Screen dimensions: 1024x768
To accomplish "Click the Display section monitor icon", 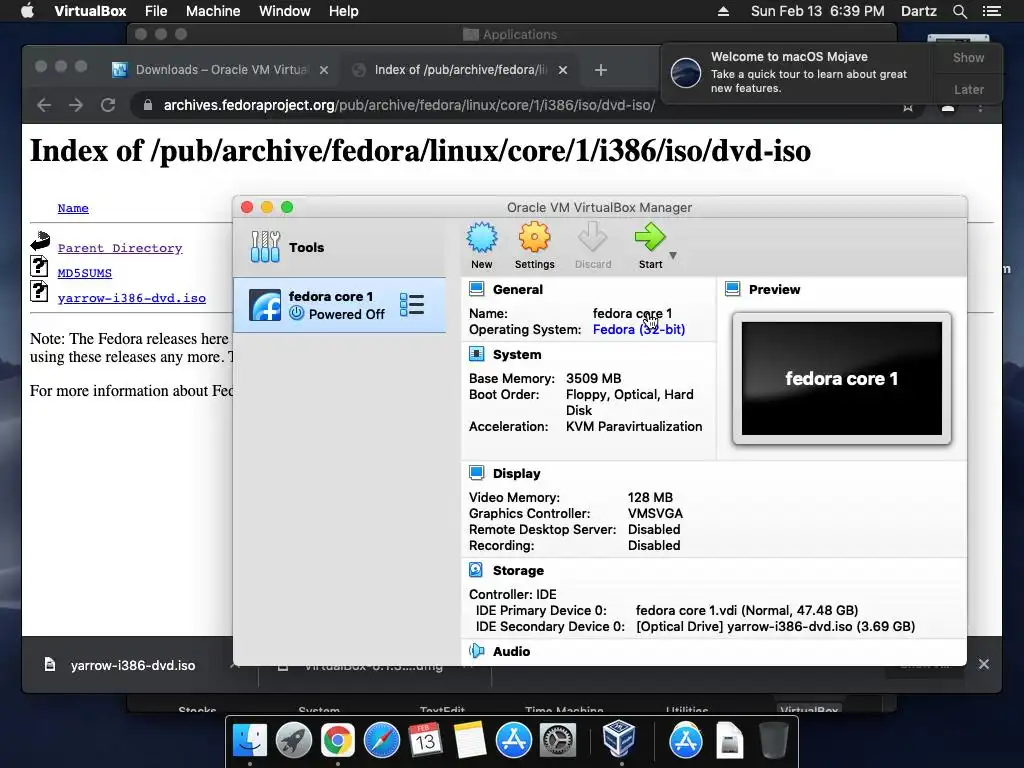I will 477,473.
